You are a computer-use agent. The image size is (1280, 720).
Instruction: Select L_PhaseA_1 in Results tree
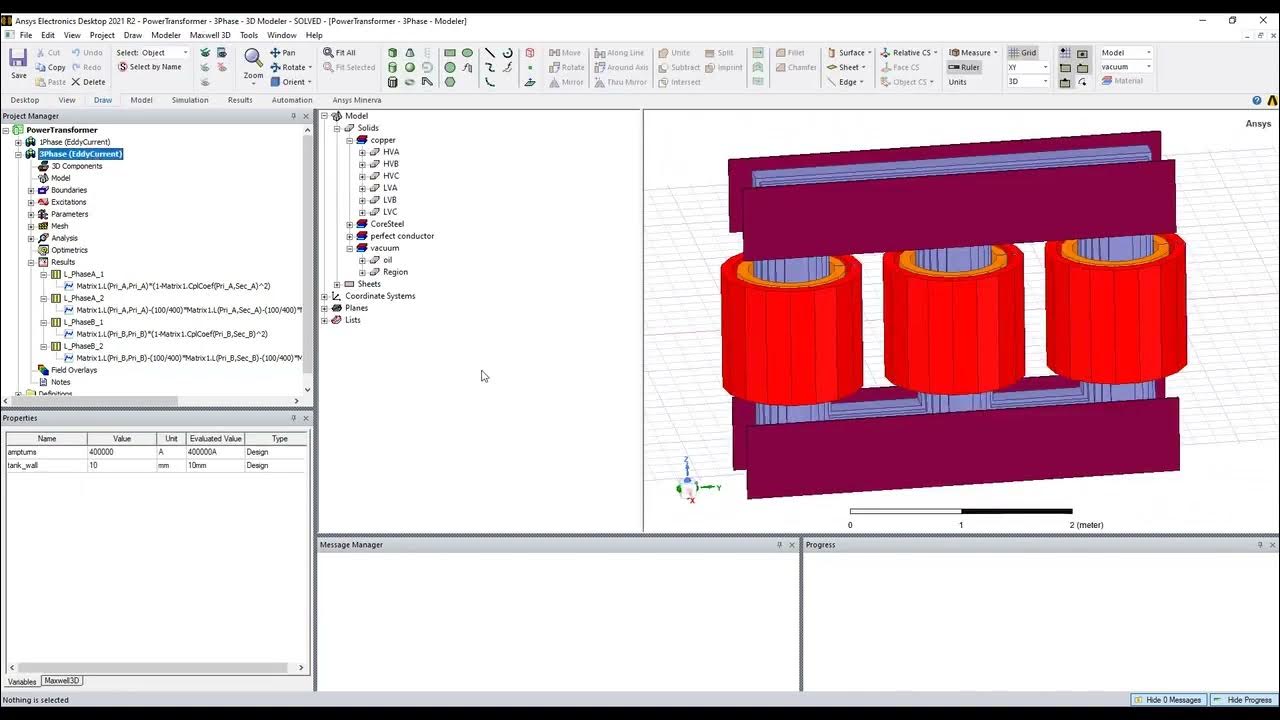pyautogui.click(x=83, y=274)
